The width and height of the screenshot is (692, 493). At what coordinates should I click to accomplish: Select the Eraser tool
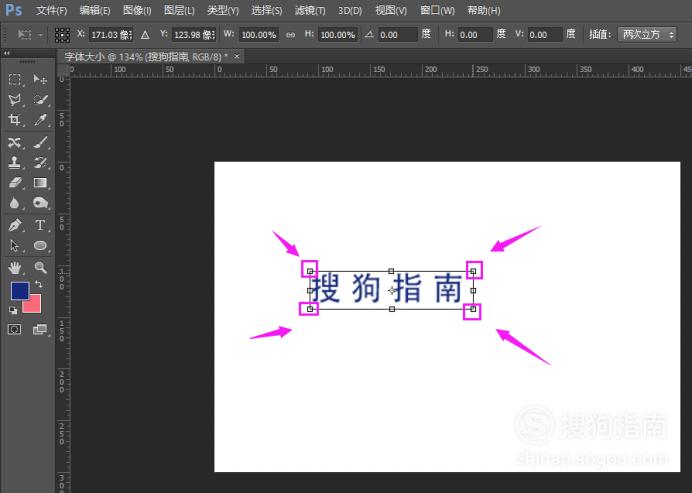coord(15,183)
